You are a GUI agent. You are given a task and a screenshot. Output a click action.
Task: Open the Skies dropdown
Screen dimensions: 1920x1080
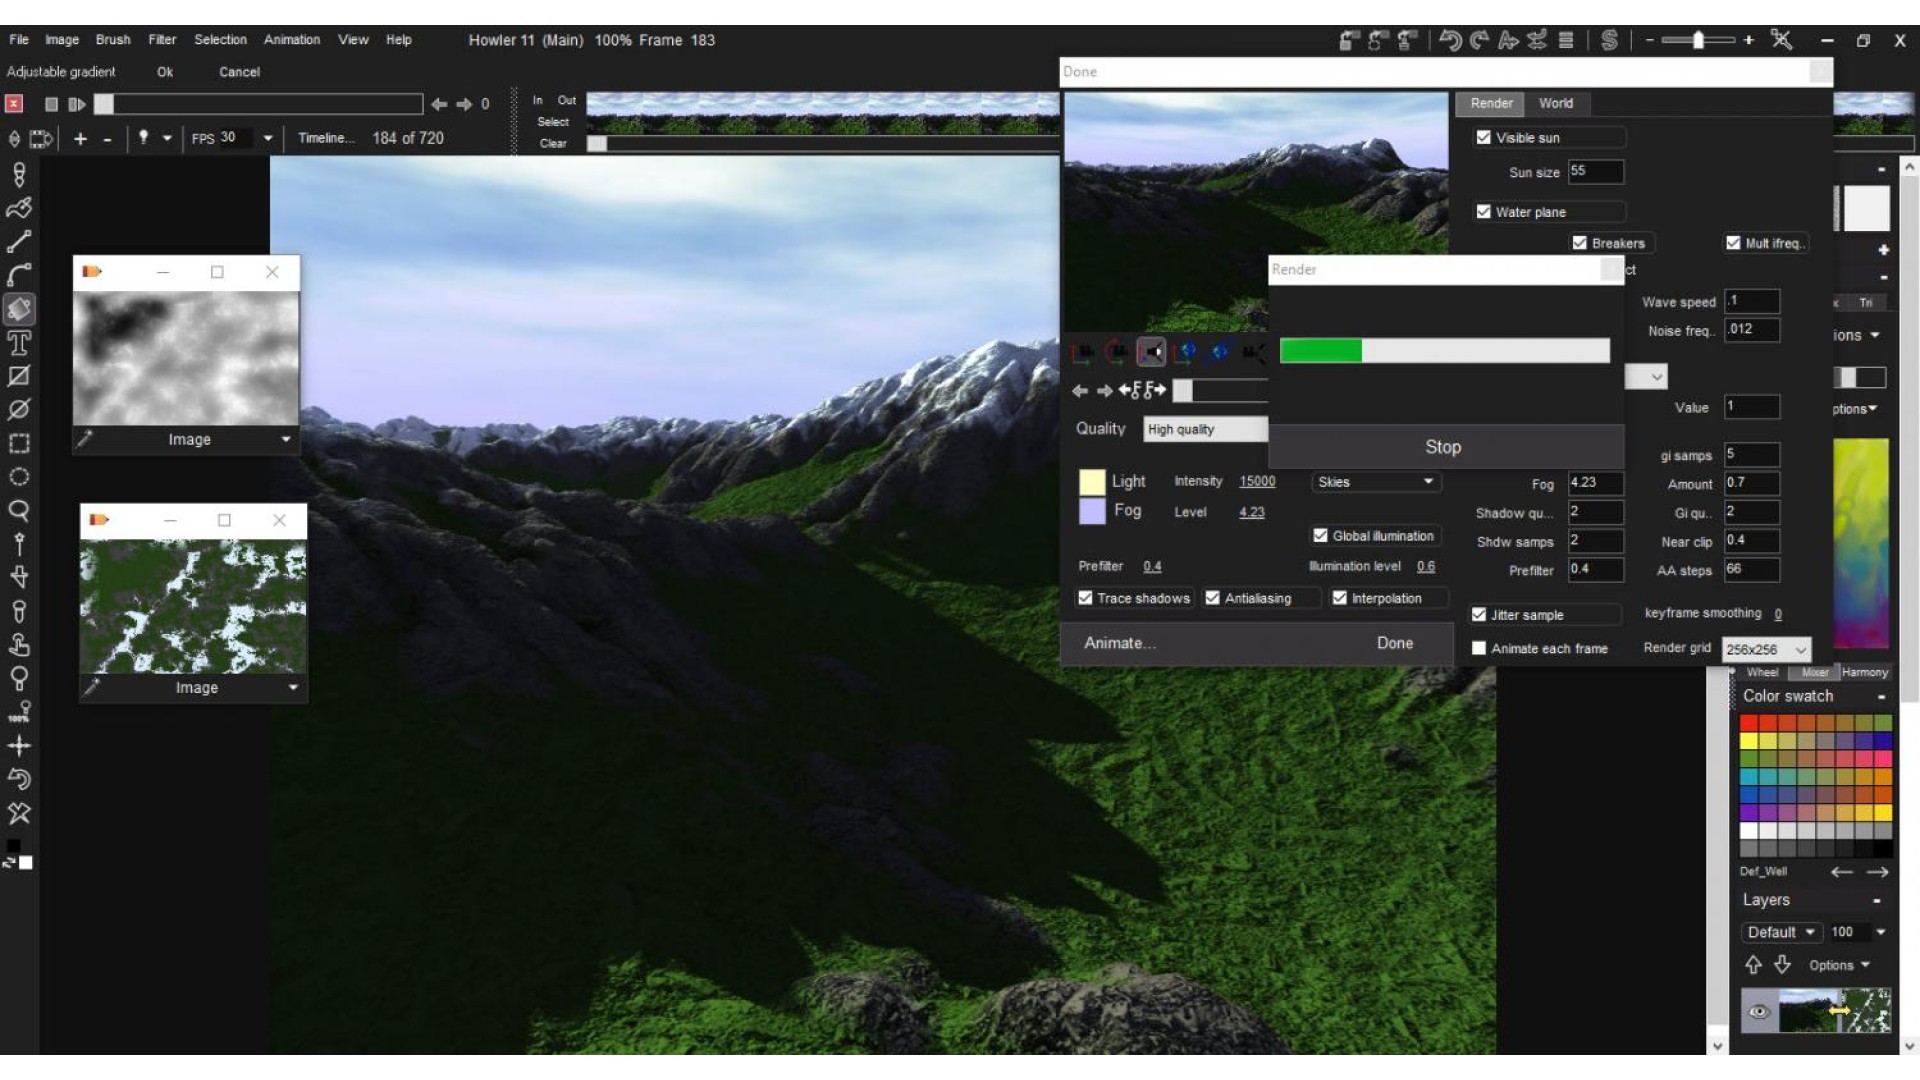pyautogui.click(x=1376, y=482)
